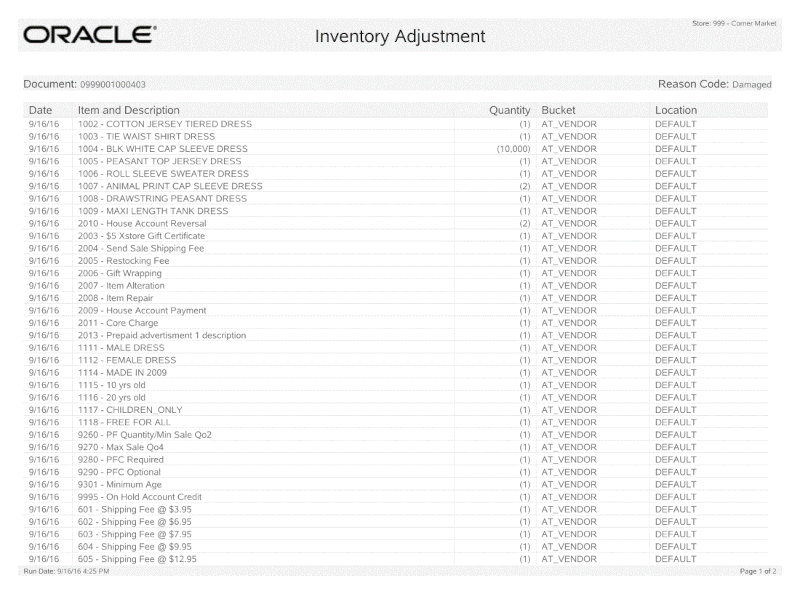This screenshot has width=800, height=594.
Task: Select row 1002 - COTTON JERSEY TIERED DRESS
Action: click(395, 124)
